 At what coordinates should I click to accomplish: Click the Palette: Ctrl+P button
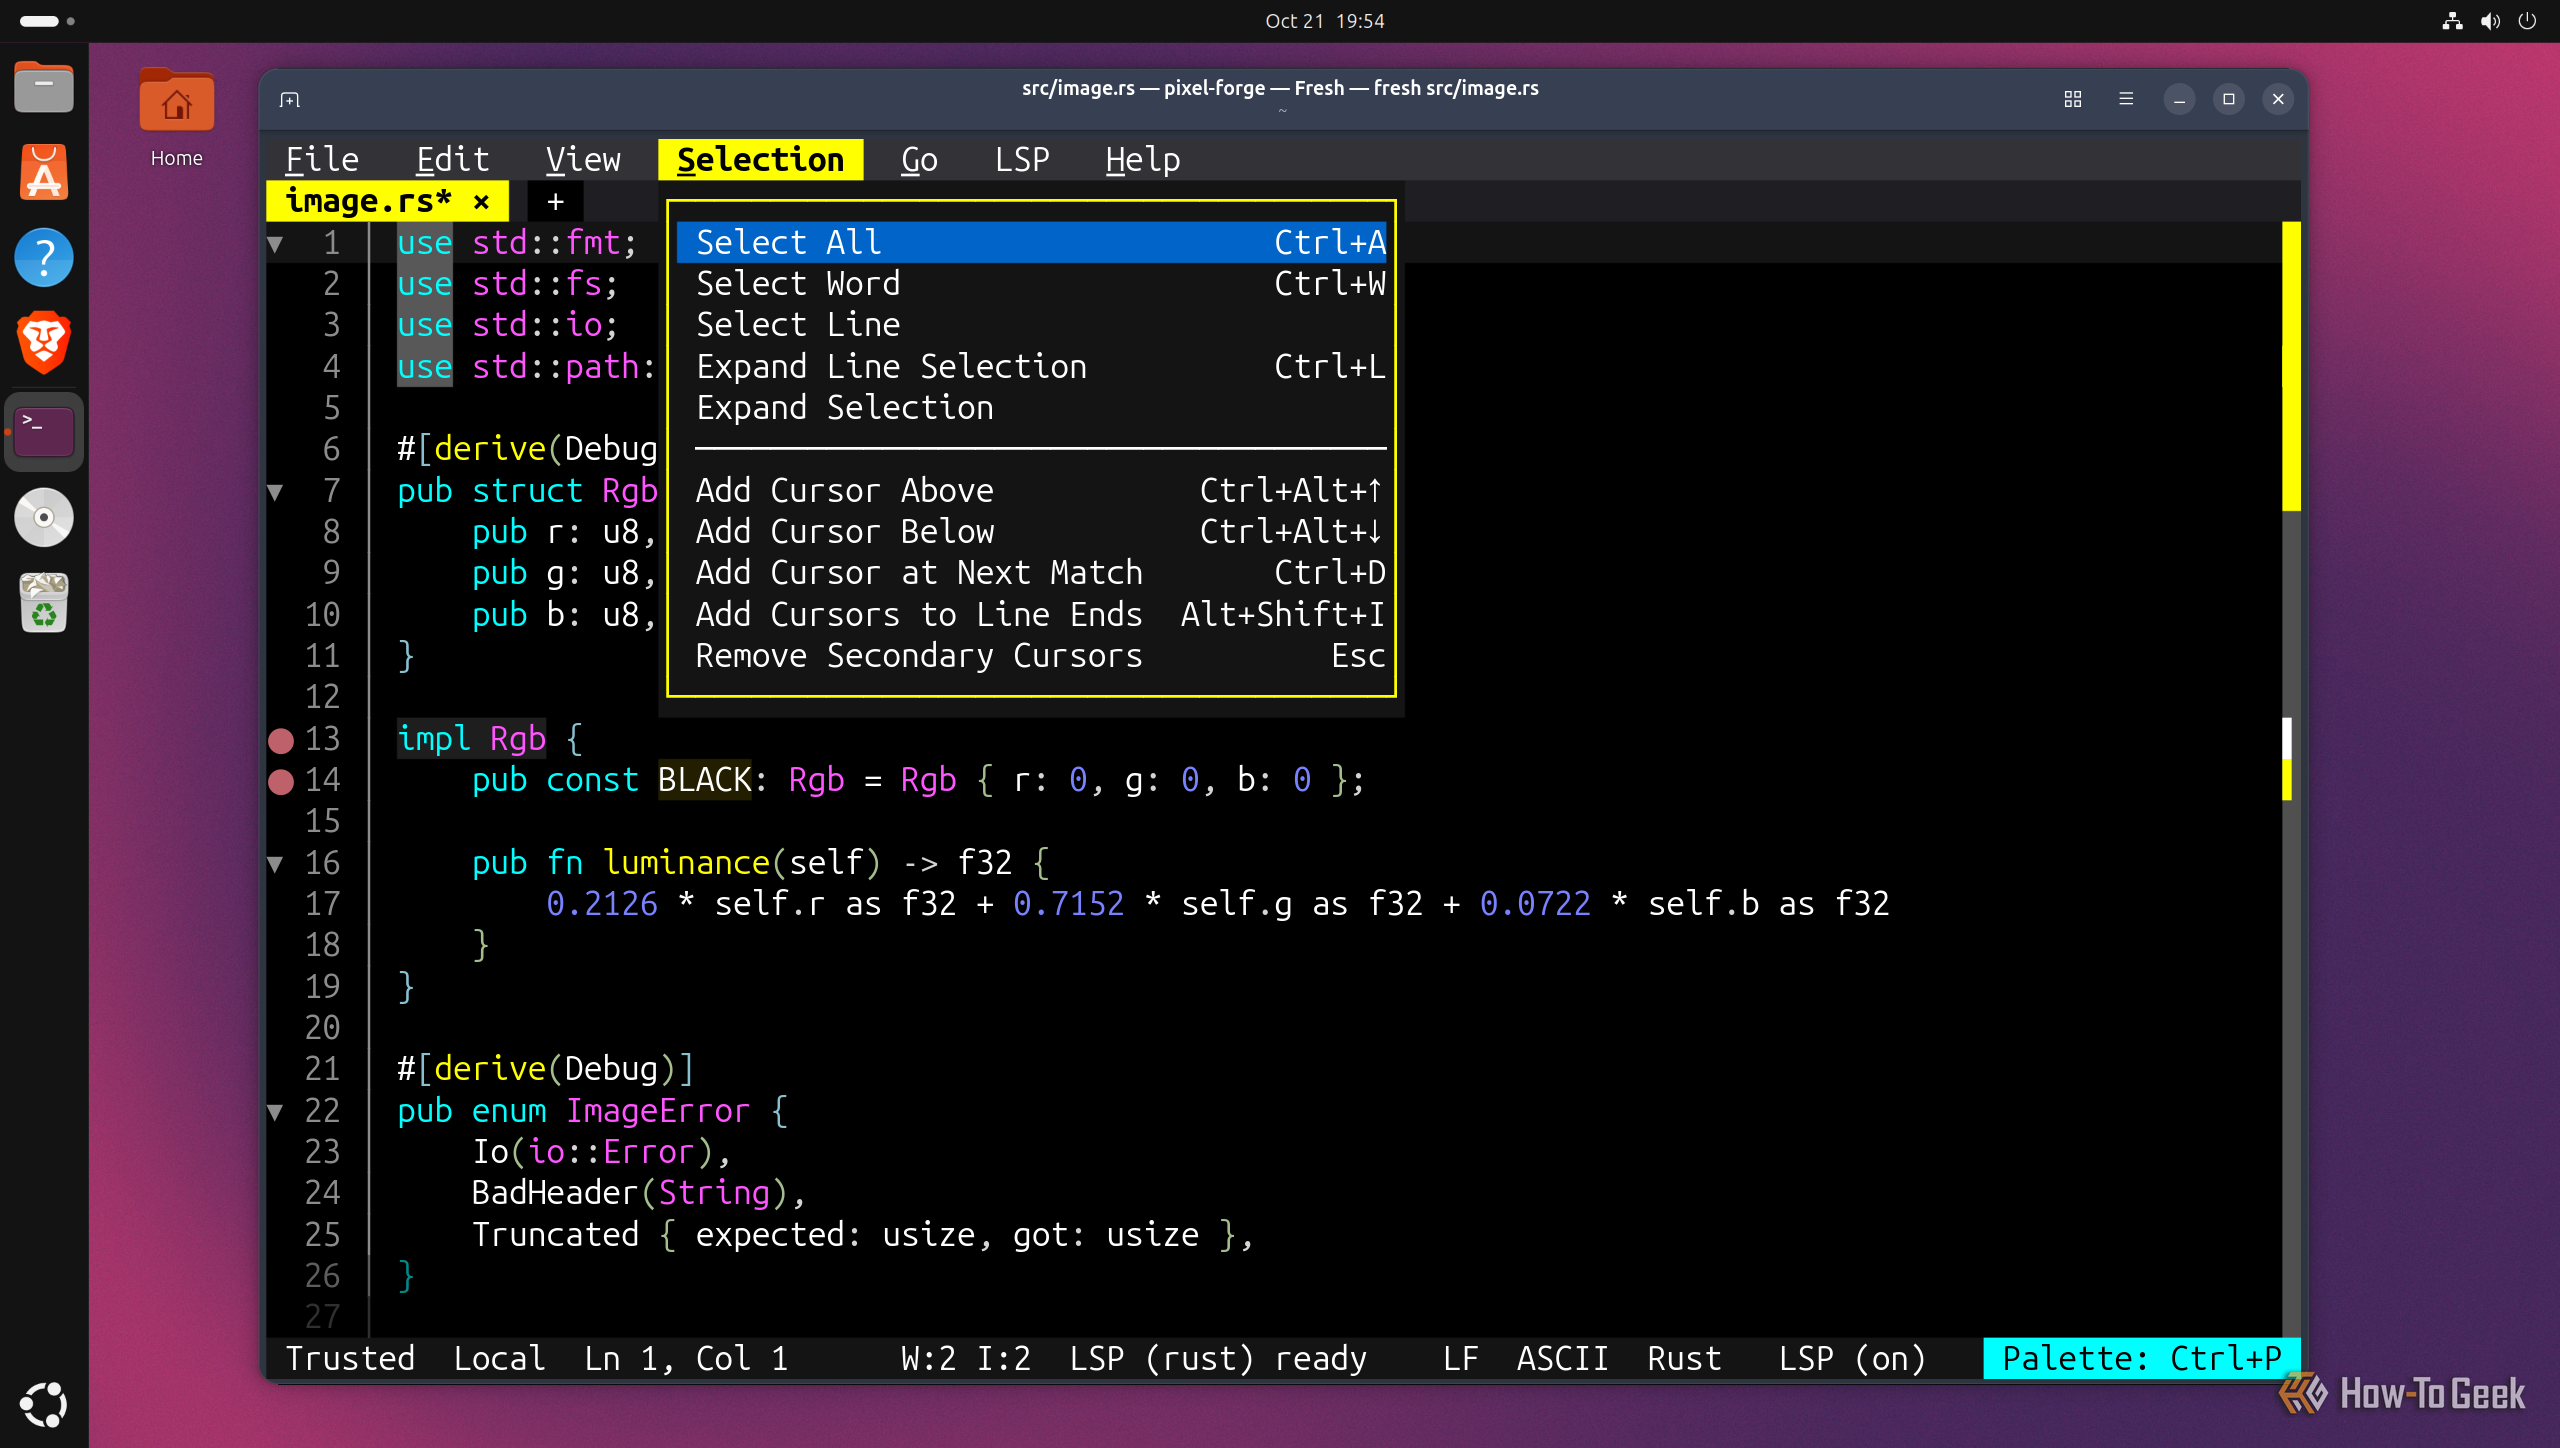pos(2142,1358)
